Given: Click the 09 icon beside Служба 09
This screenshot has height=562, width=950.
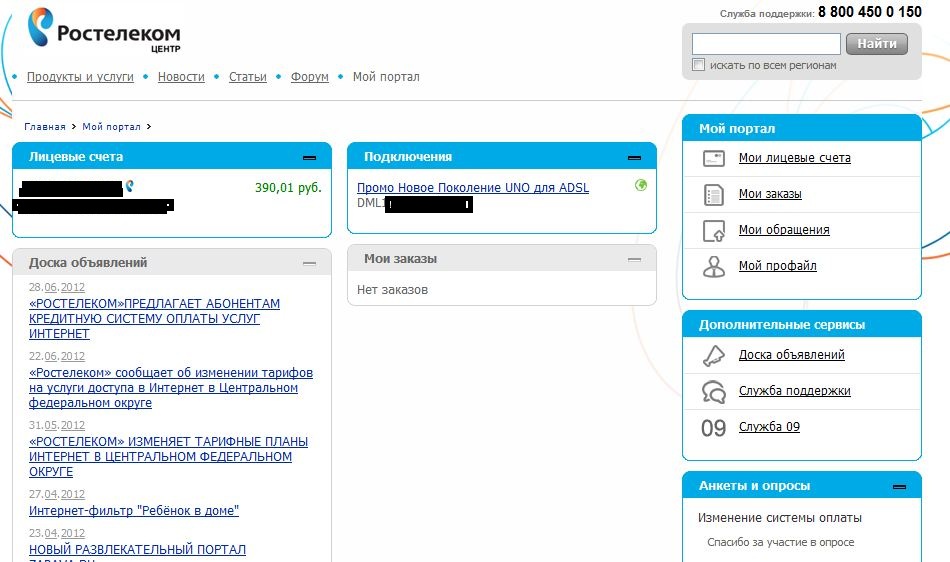Looking at the screenshot, I should (x=713, y=428).
